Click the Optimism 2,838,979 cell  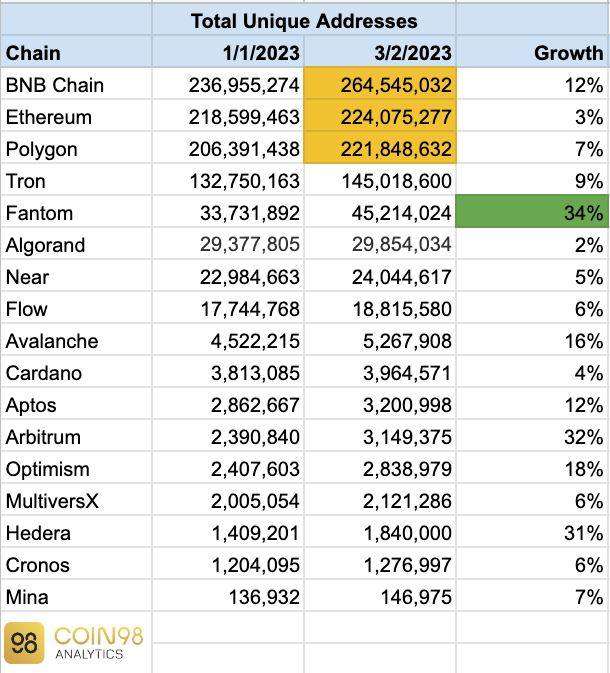pos(402,469)
